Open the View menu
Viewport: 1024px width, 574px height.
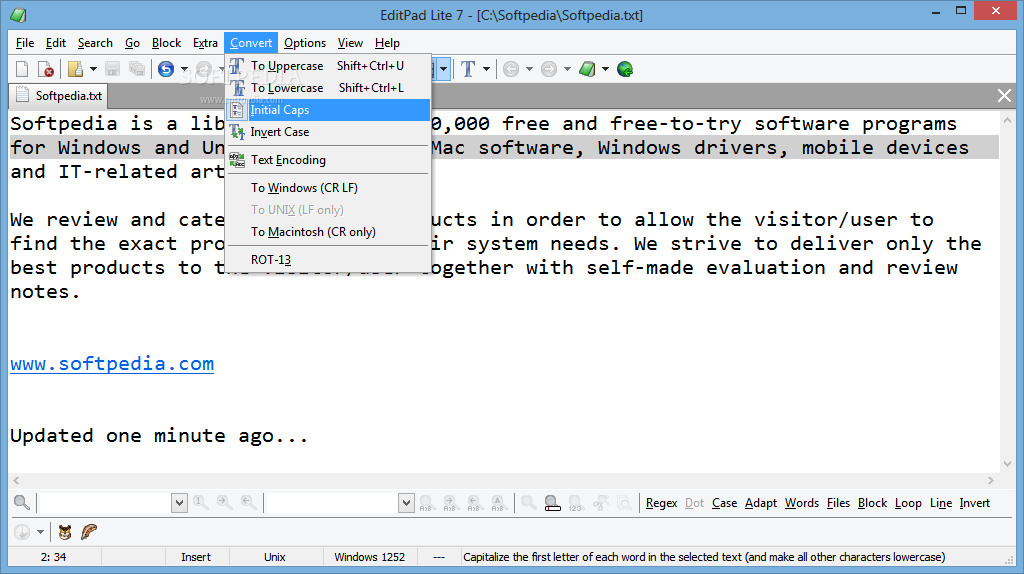point(350,43)
